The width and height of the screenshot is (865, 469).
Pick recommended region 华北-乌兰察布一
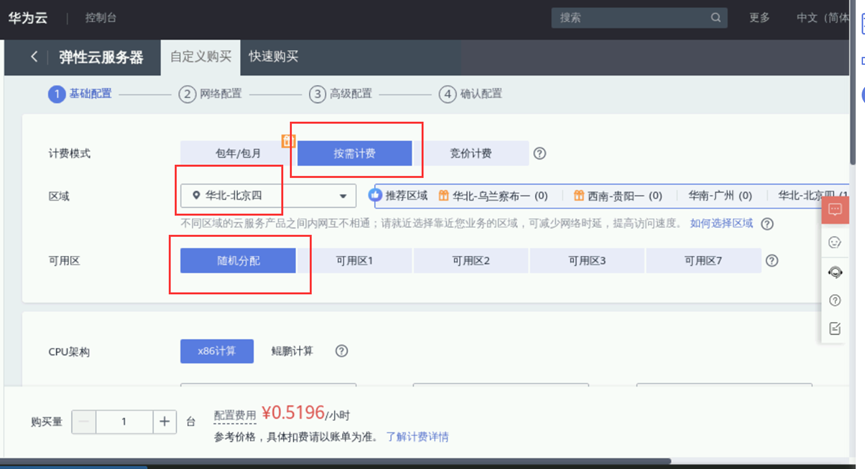(x=493, y=195)
